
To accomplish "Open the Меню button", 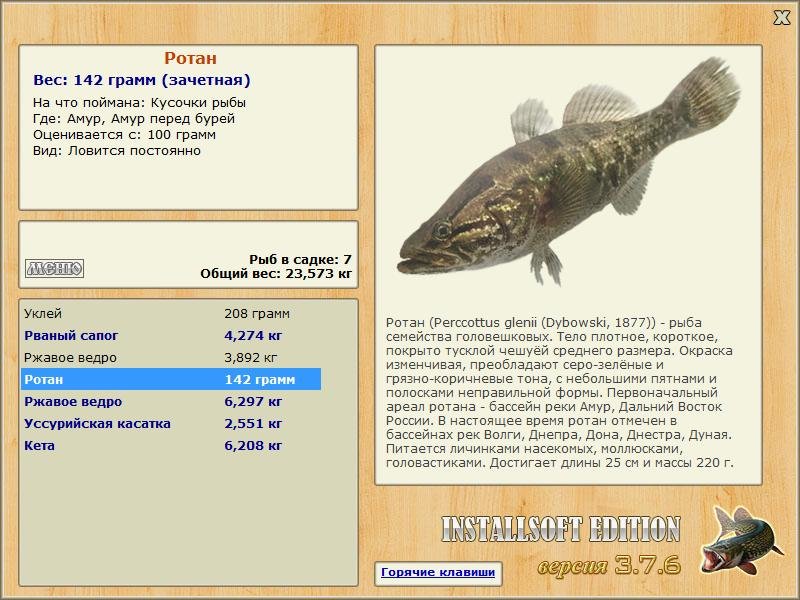I will pyautogui.click(x=55, y=268).
